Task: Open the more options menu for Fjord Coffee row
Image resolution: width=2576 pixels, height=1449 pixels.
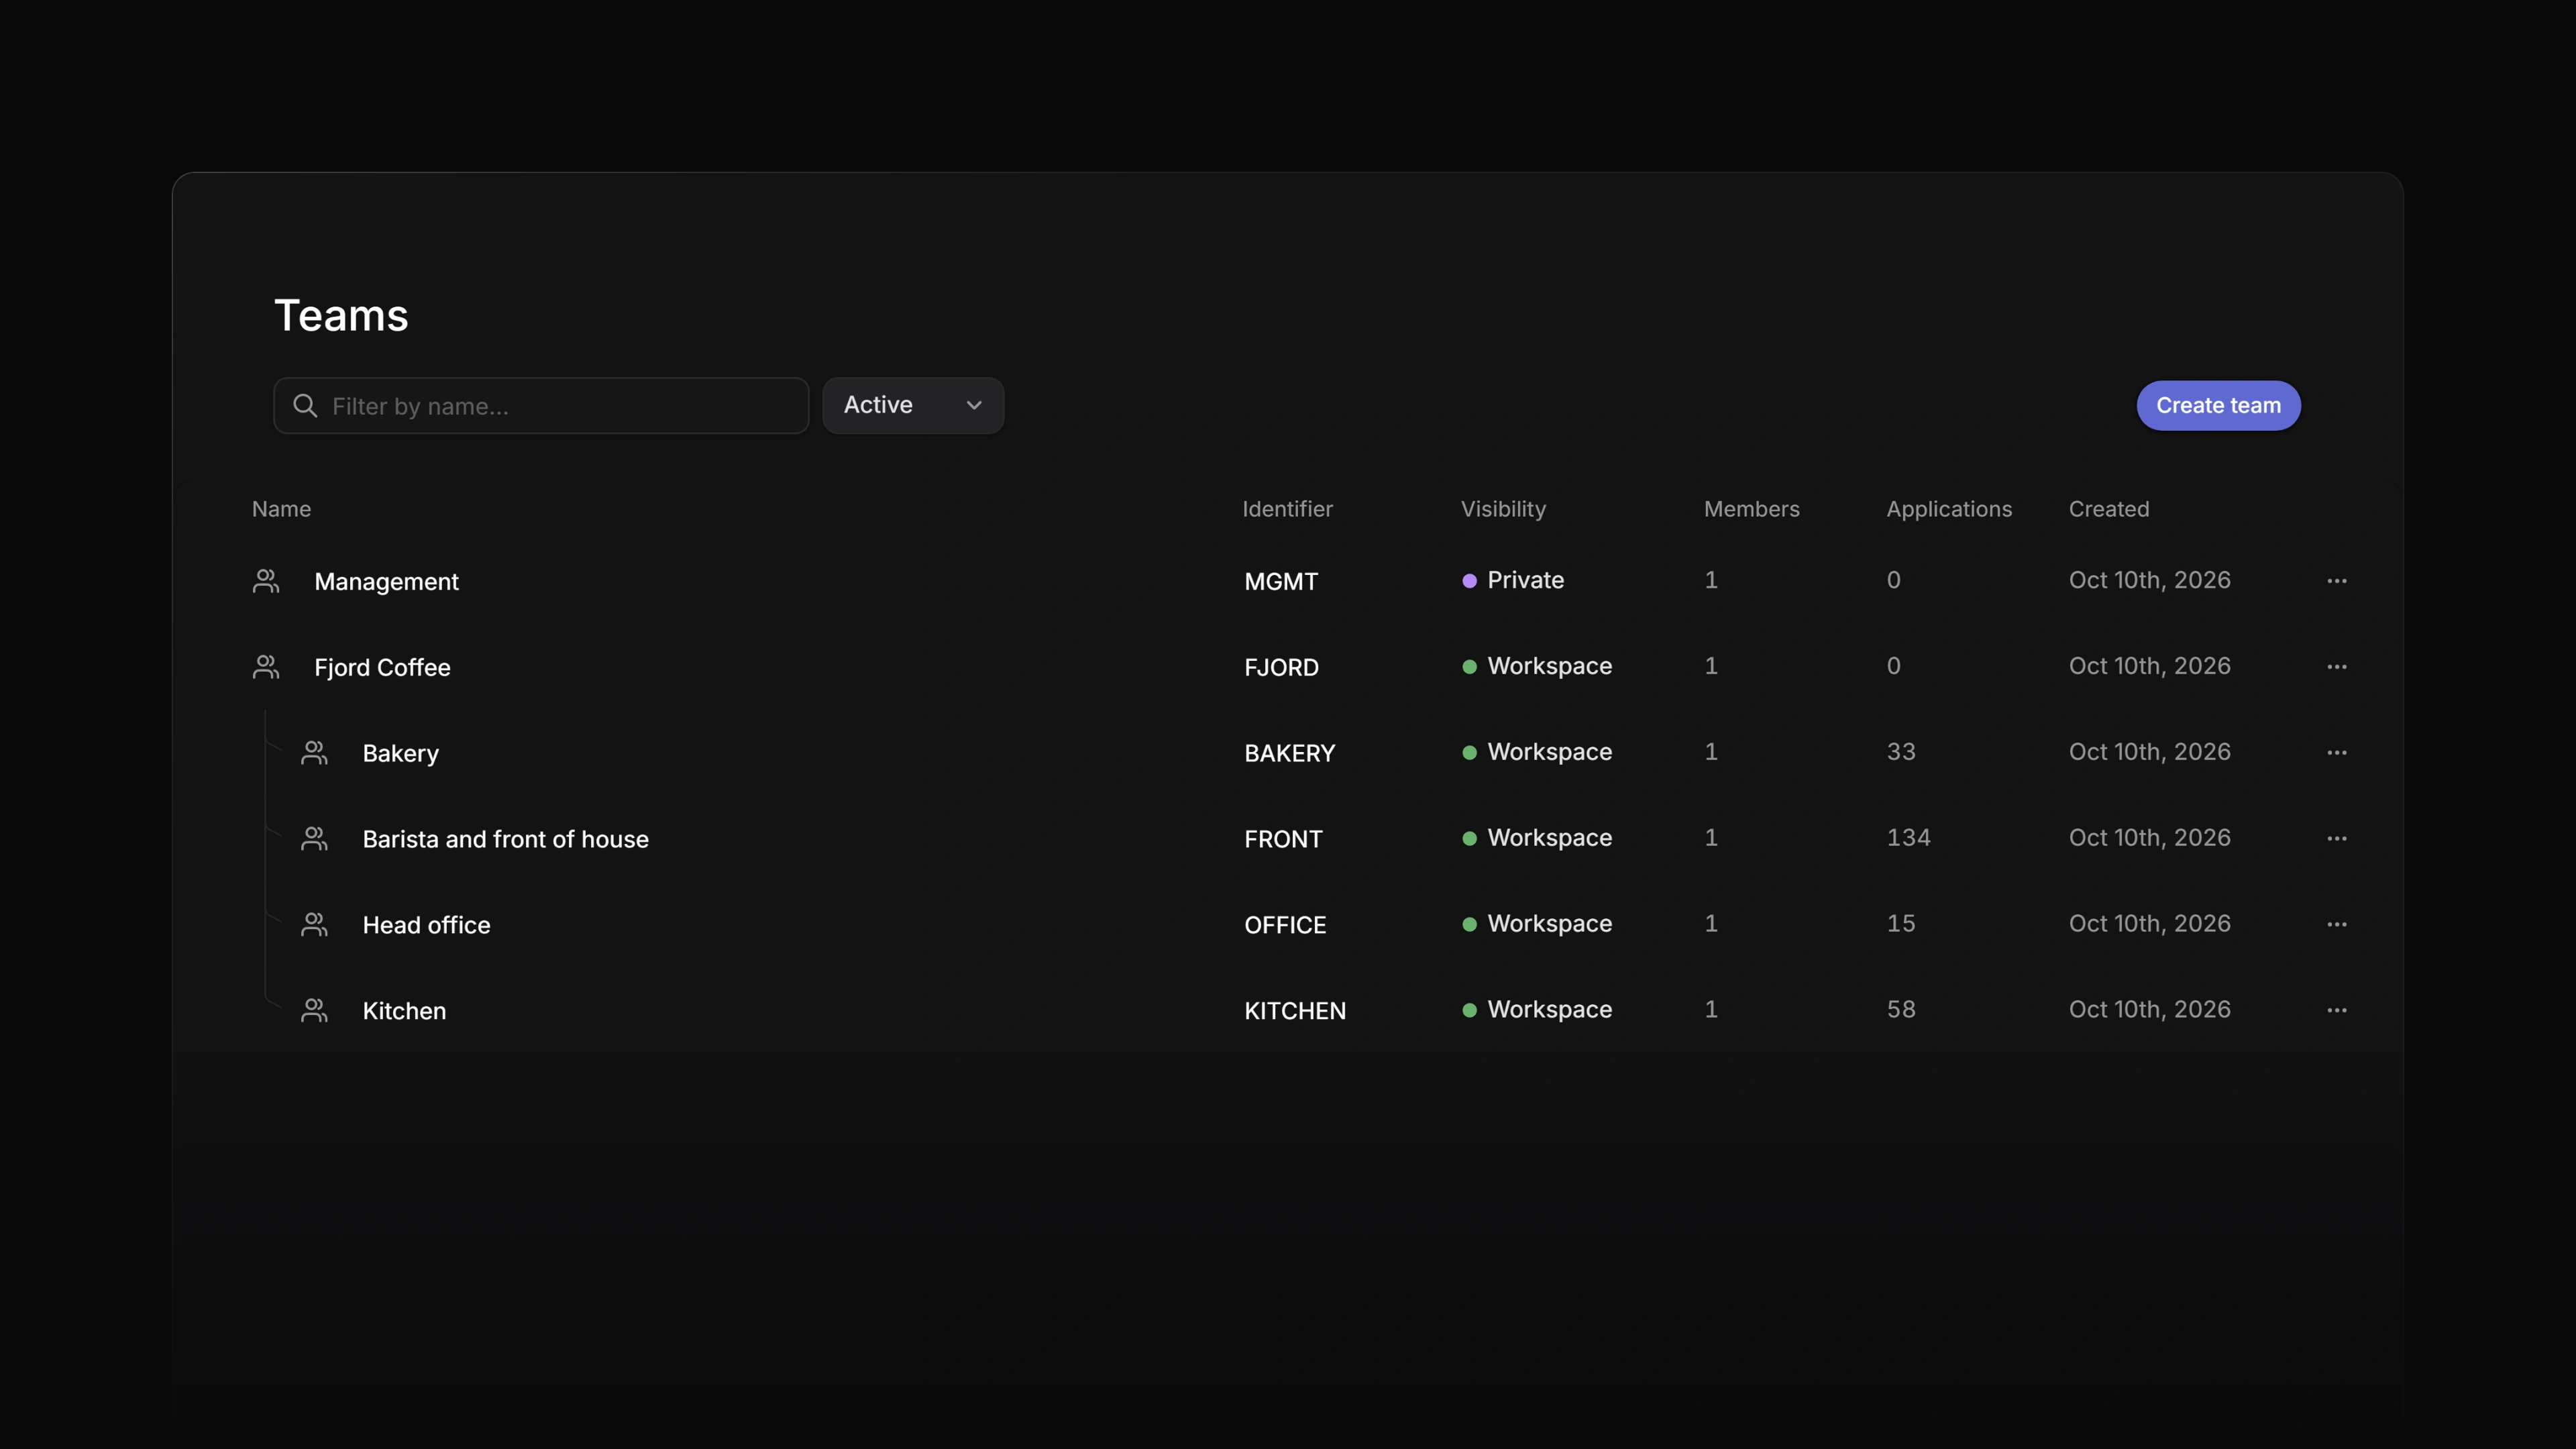Action: point(2336,667)
